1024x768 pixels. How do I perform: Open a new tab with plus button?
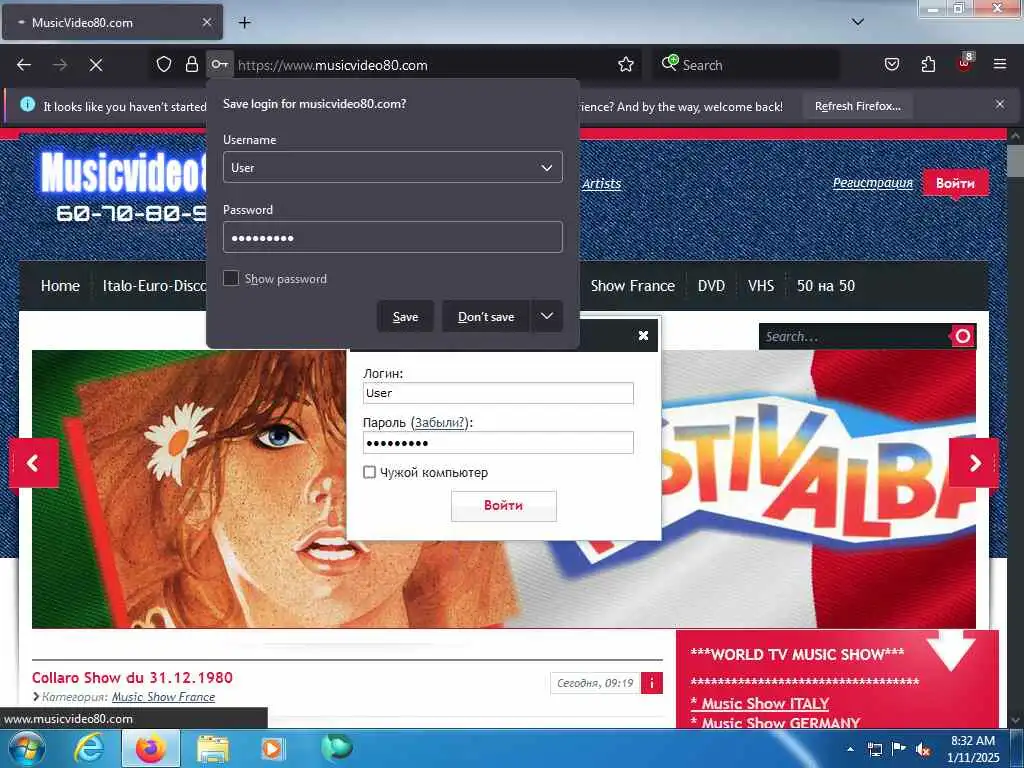point(244,22)
